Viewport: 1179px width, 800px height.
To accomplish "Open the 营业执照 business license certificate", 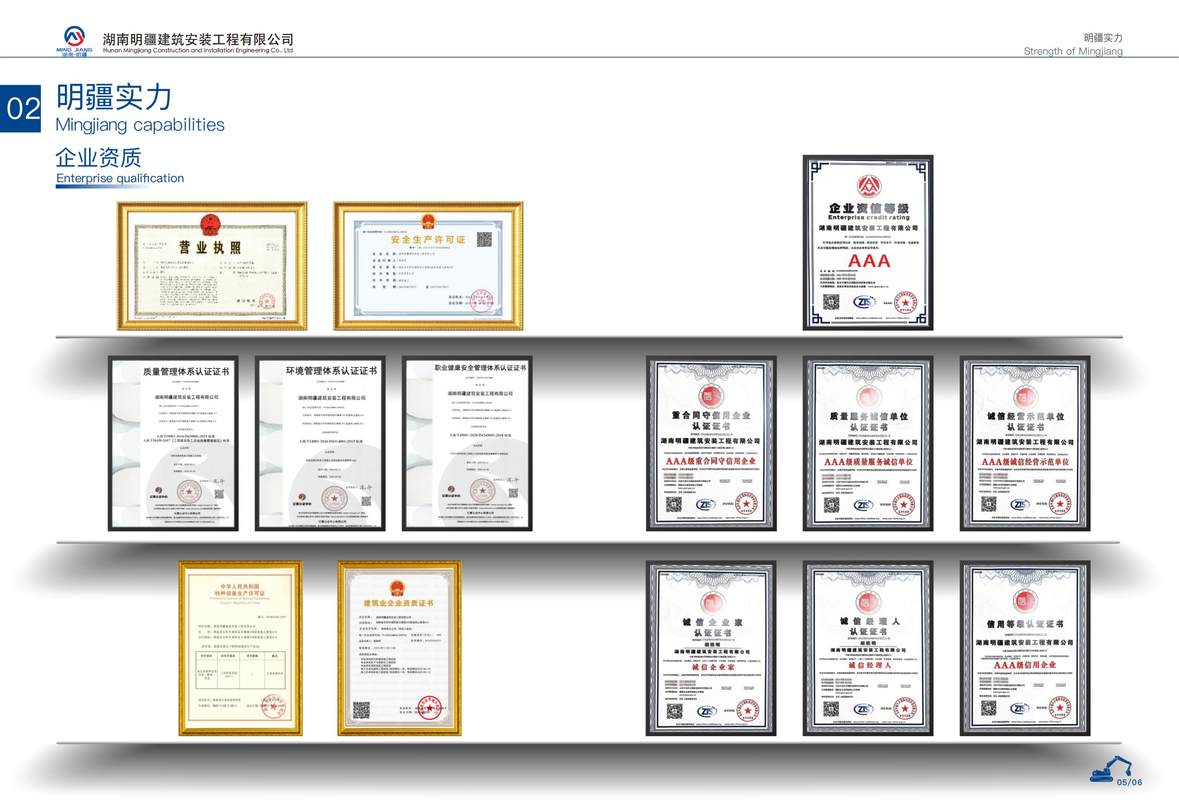I will click(x=211, y=265).
